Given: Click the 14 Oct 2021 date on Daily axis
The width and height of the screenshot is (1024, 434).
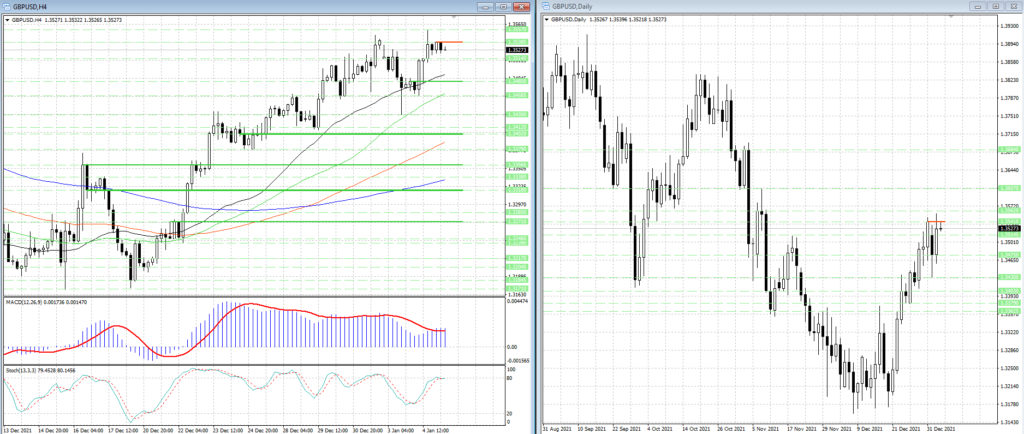Looking at the screenshot, I should 697,431.
